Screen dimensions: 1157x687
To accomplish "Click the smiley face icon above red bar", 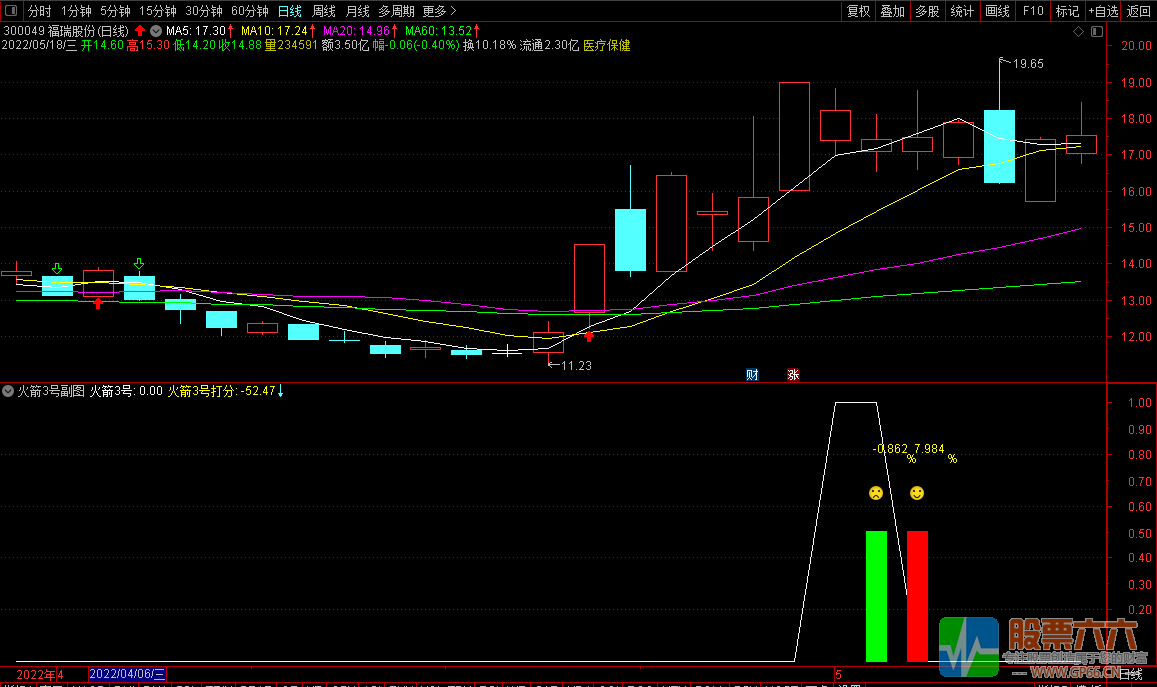I will (917, 493).
